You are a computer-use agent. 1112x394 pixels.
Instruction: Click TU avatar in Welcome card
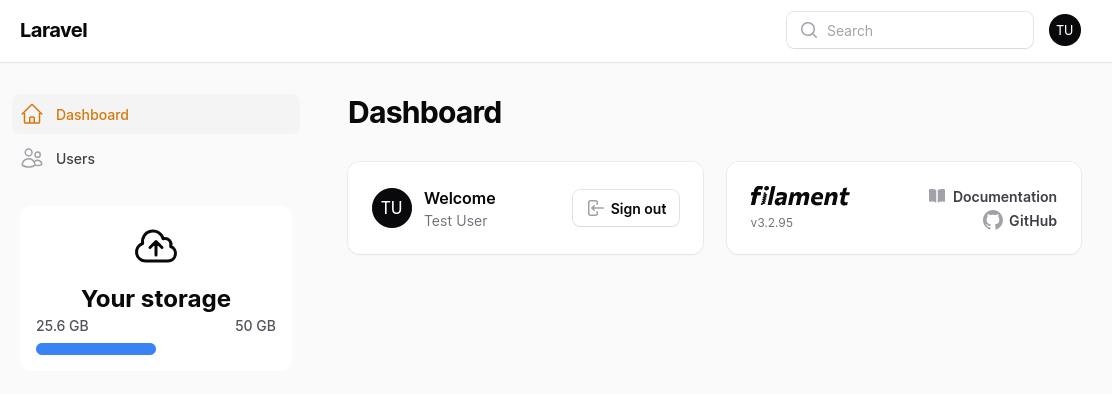(x=391, y=208)
